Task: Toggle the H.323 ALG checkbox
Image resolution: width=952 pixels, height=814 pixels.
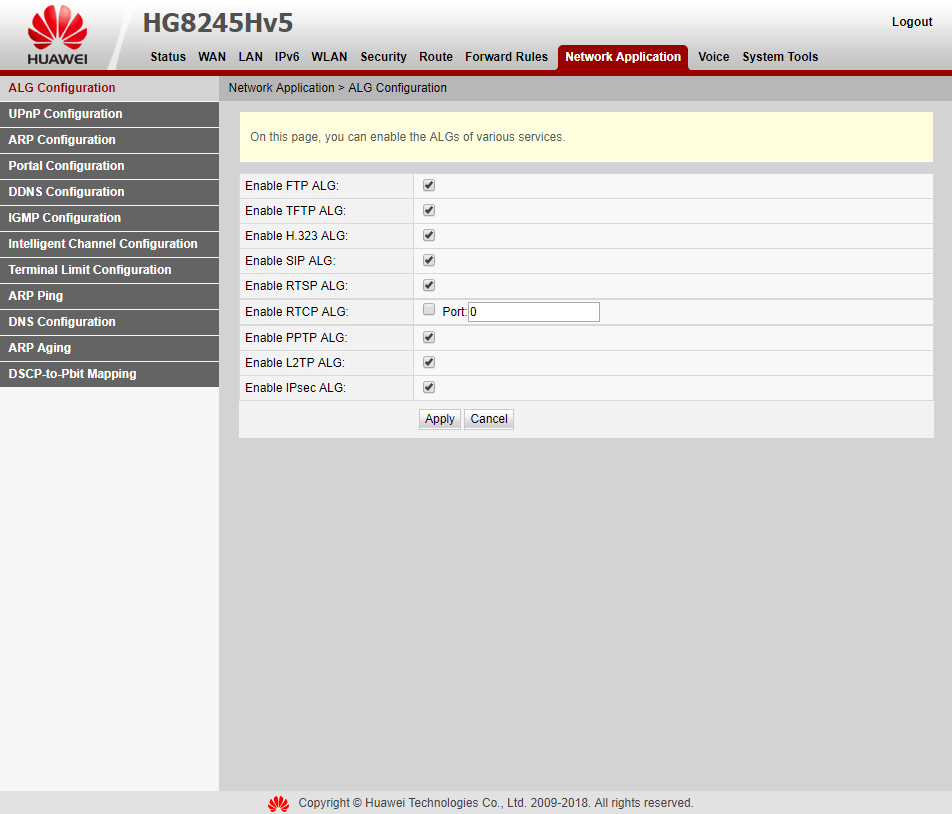Action: click(428, 235)
